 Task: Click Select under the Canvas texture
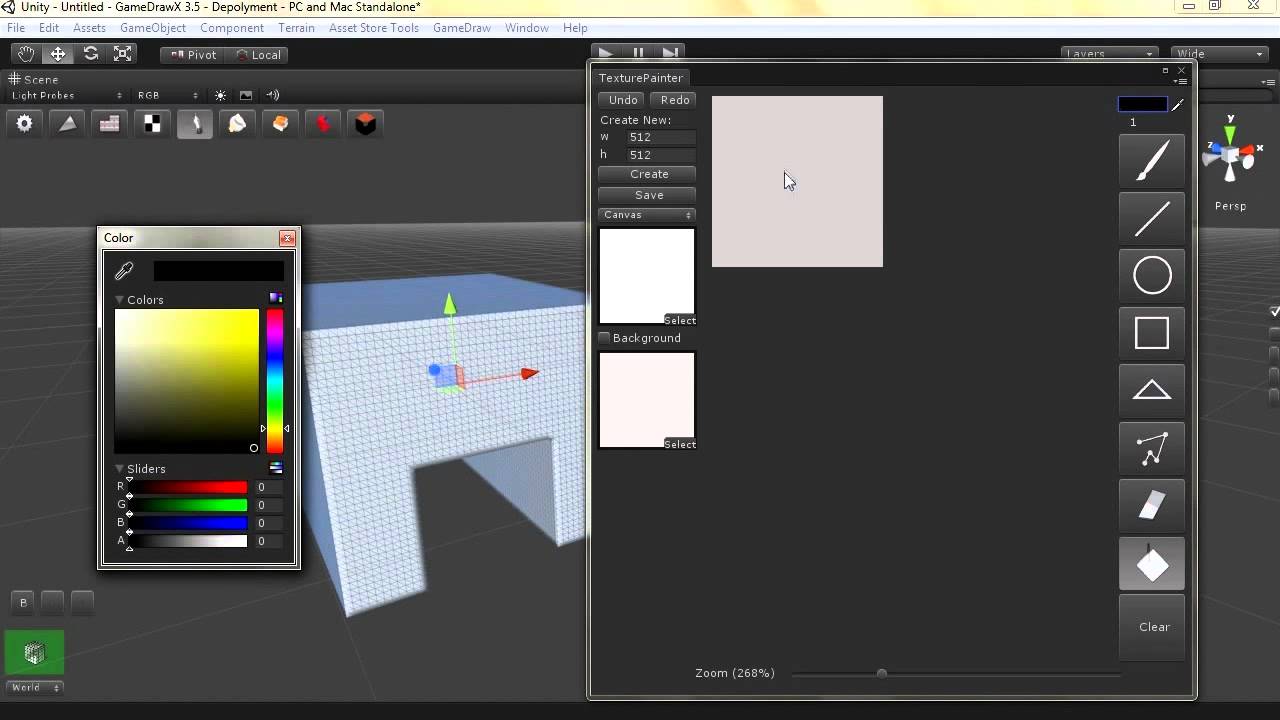[680, 320]
